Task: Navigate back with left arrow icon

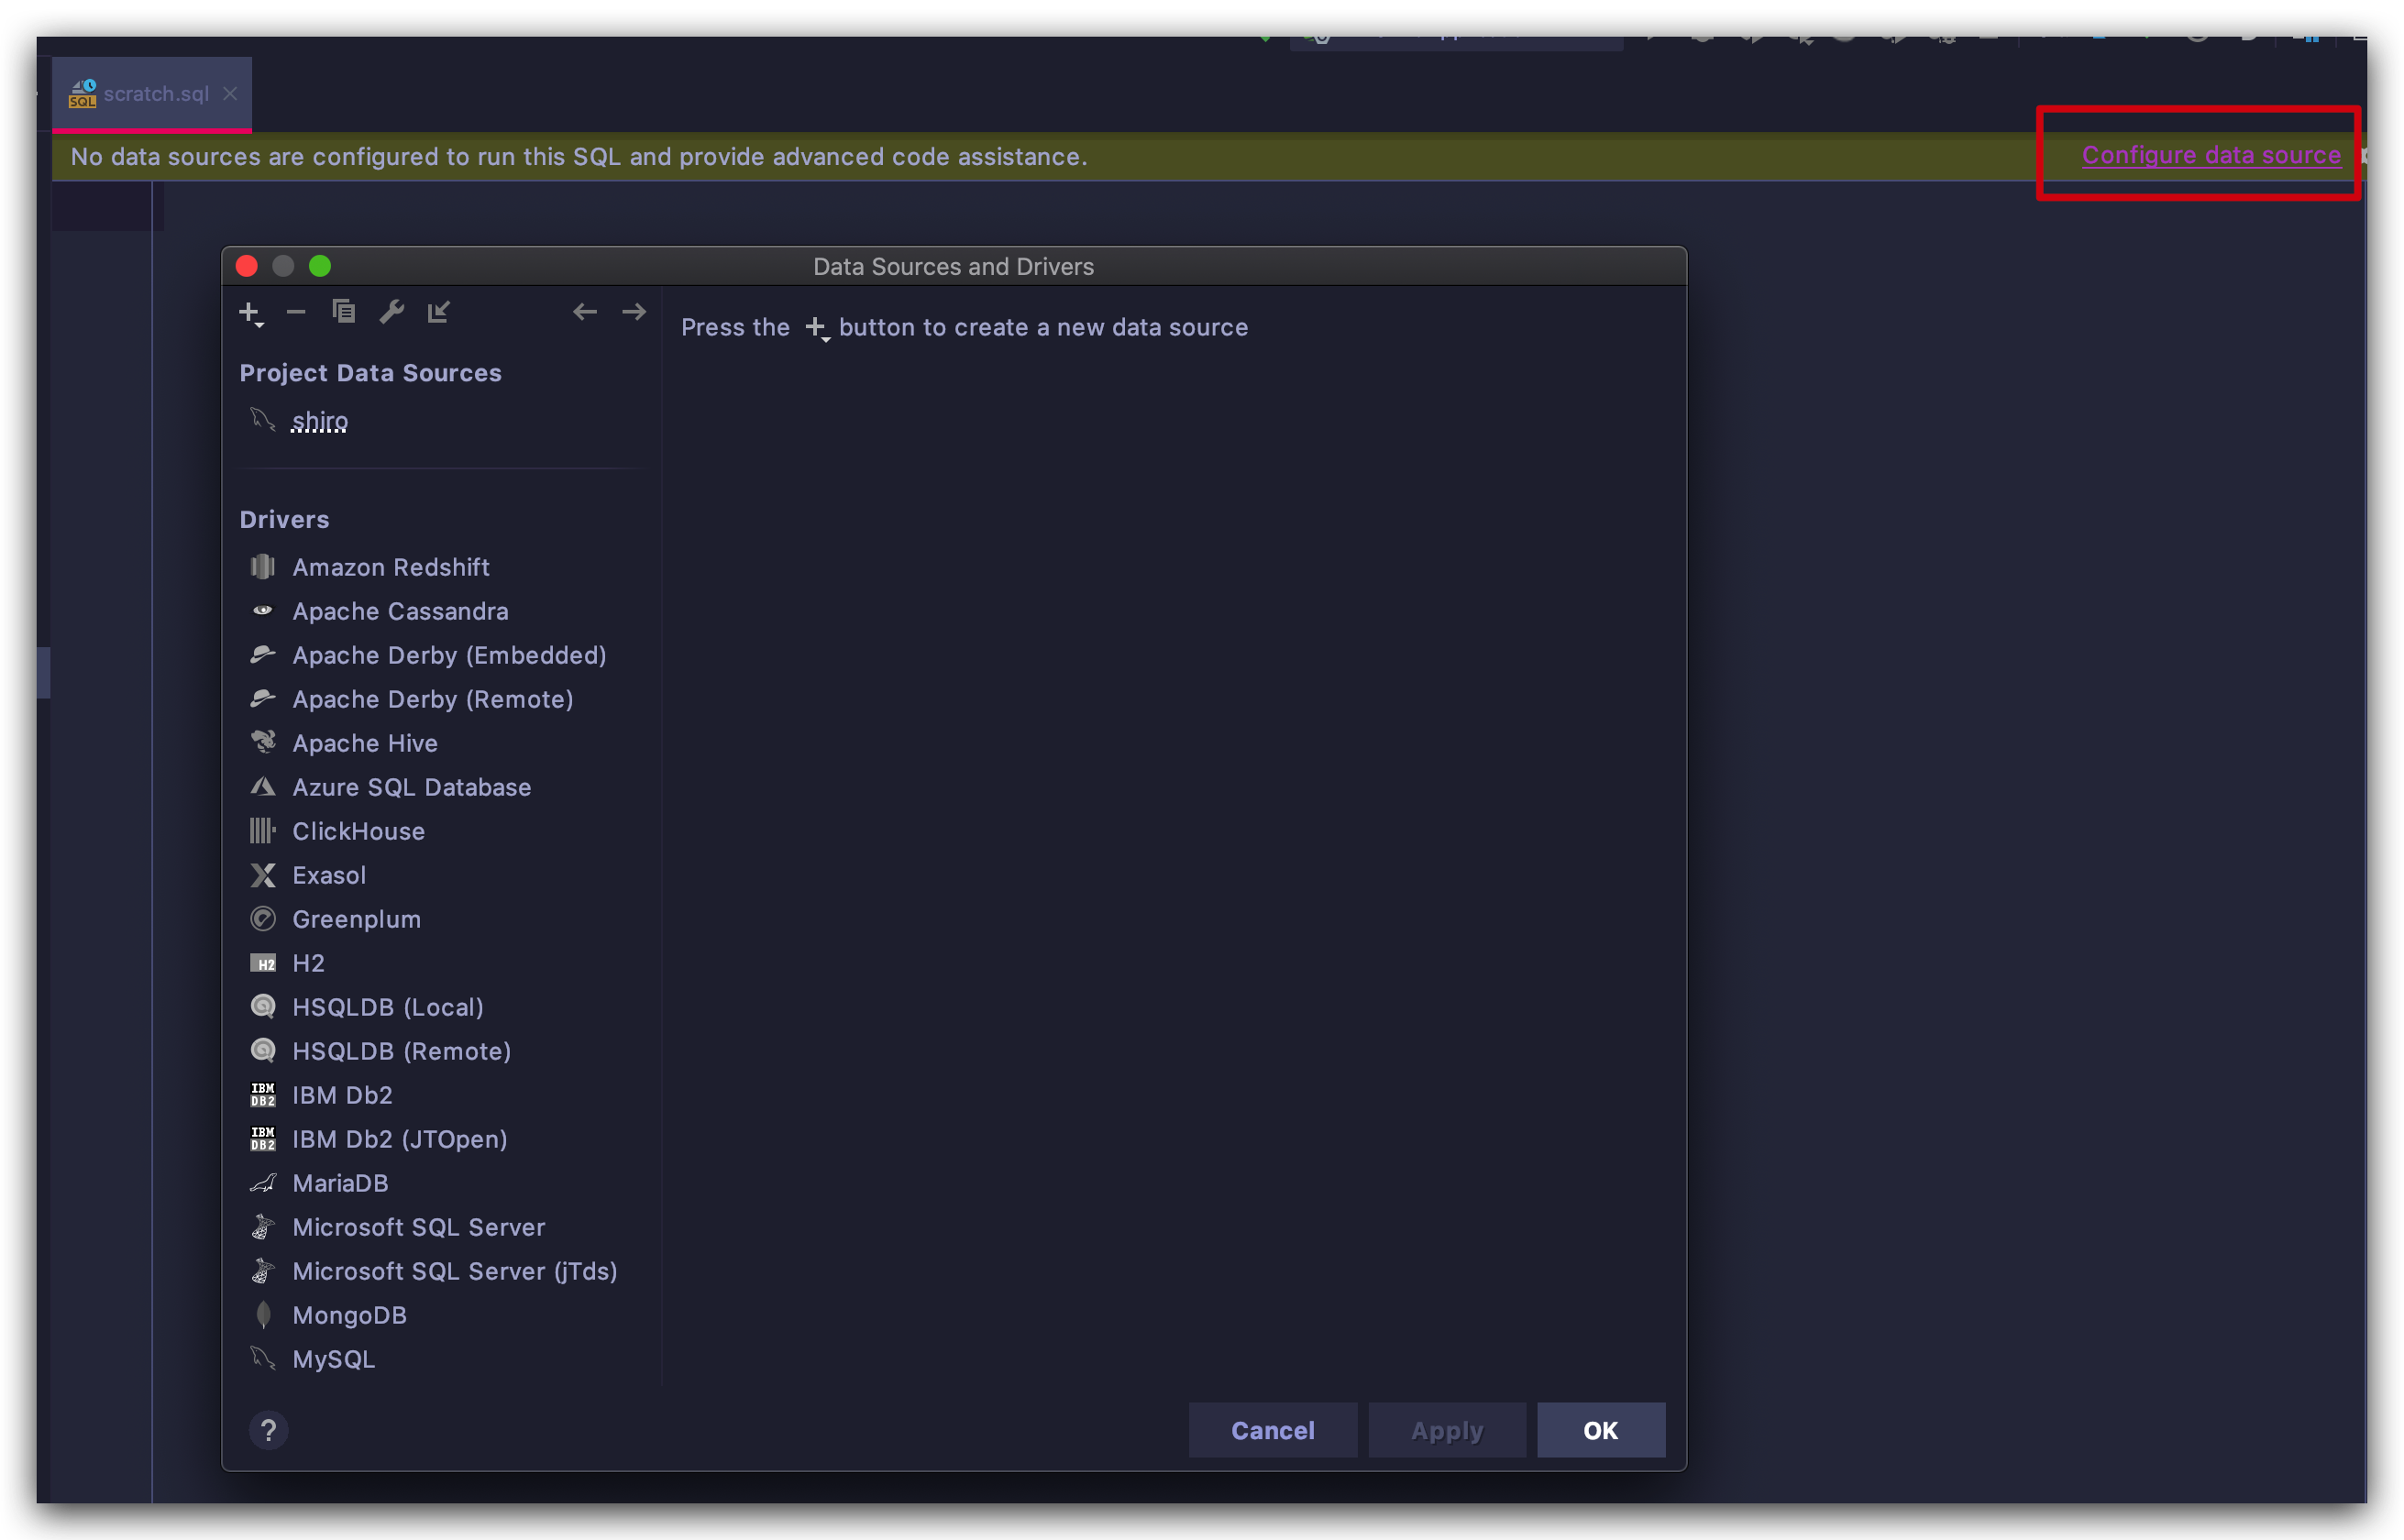Action: pos(585,312)
